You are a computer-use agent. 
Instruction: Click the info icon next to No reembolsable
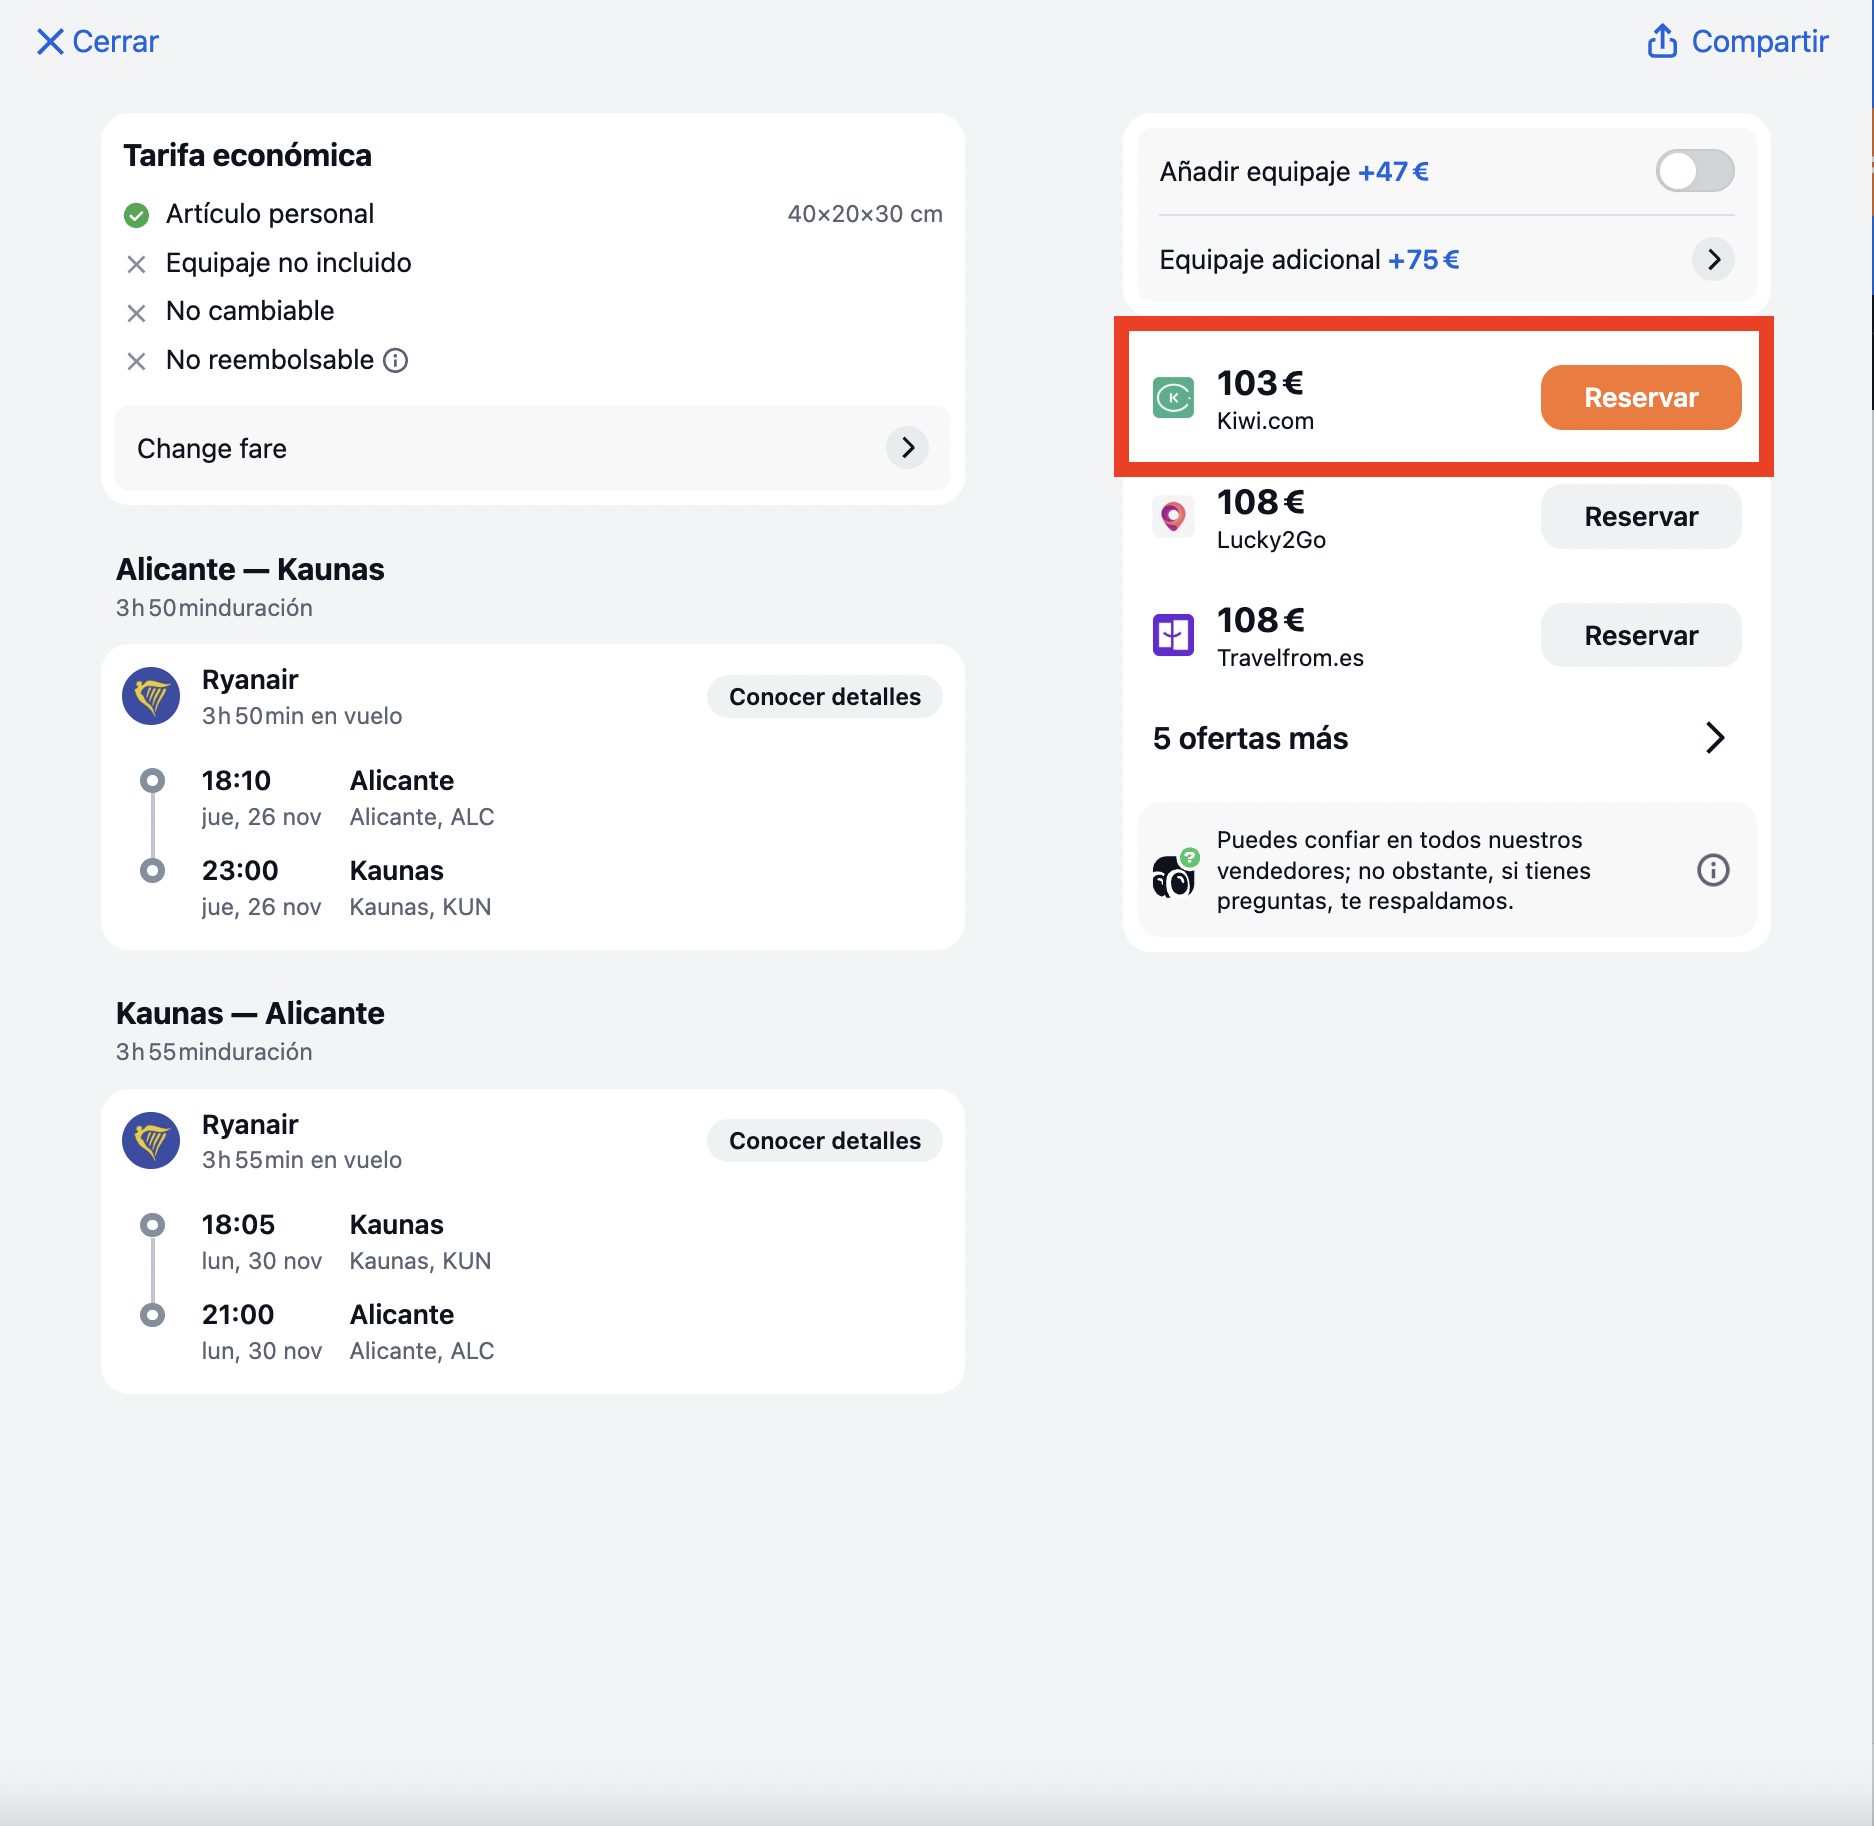coord(396,360)
